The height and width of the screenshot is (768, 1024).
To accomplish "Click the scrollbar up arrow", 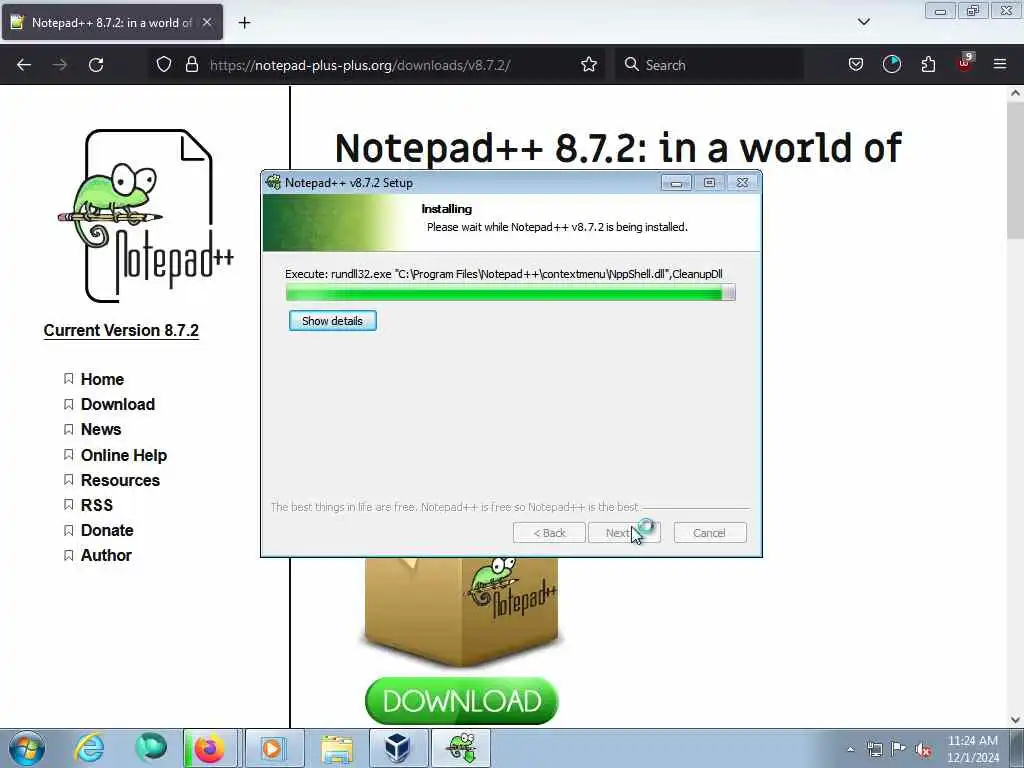I will click(1015, 93).
